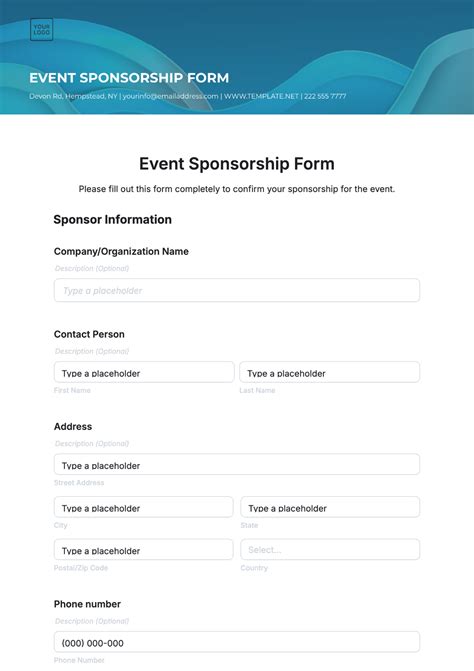Screen dimensions: 474x671
Task: Click Description (Optional) under Address label
Action: [x=92, y=443]
